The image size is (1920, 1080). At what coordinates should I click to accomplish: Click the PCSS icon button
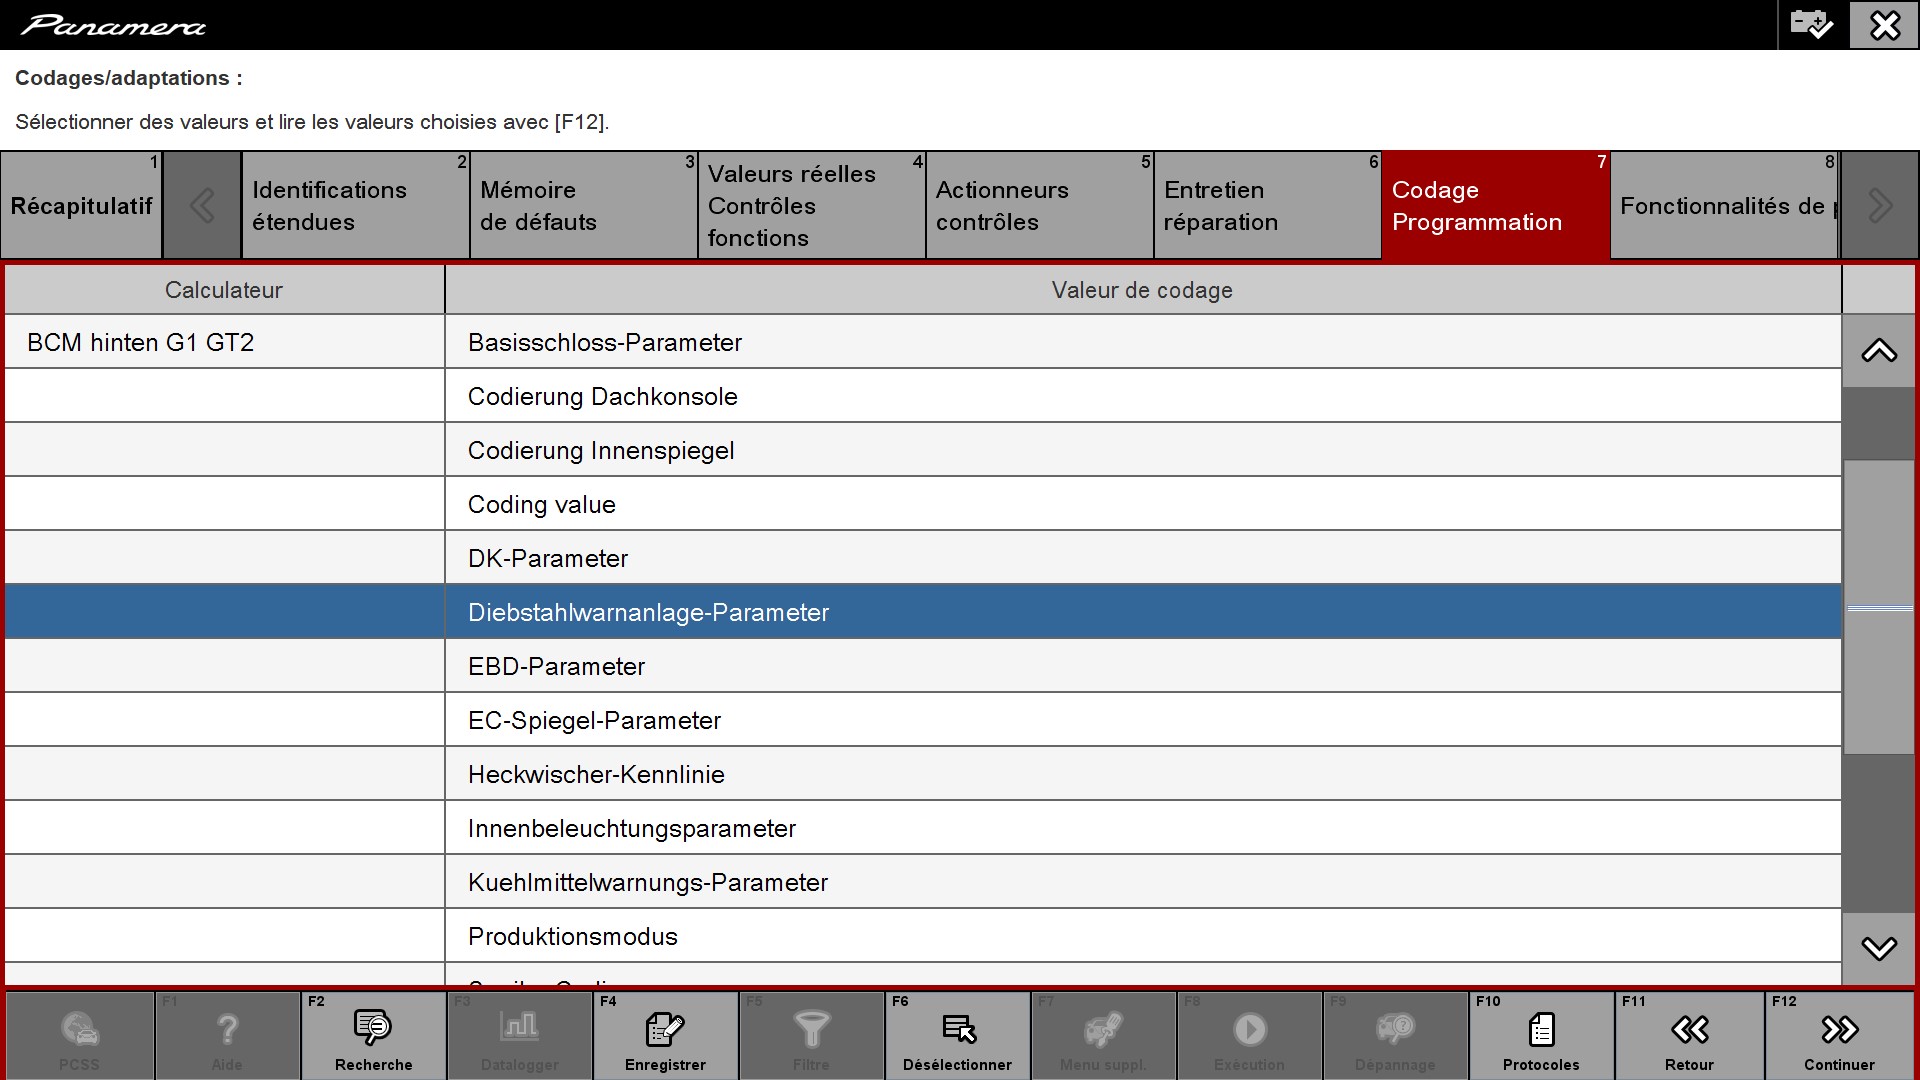click(x=80, y=1036)
